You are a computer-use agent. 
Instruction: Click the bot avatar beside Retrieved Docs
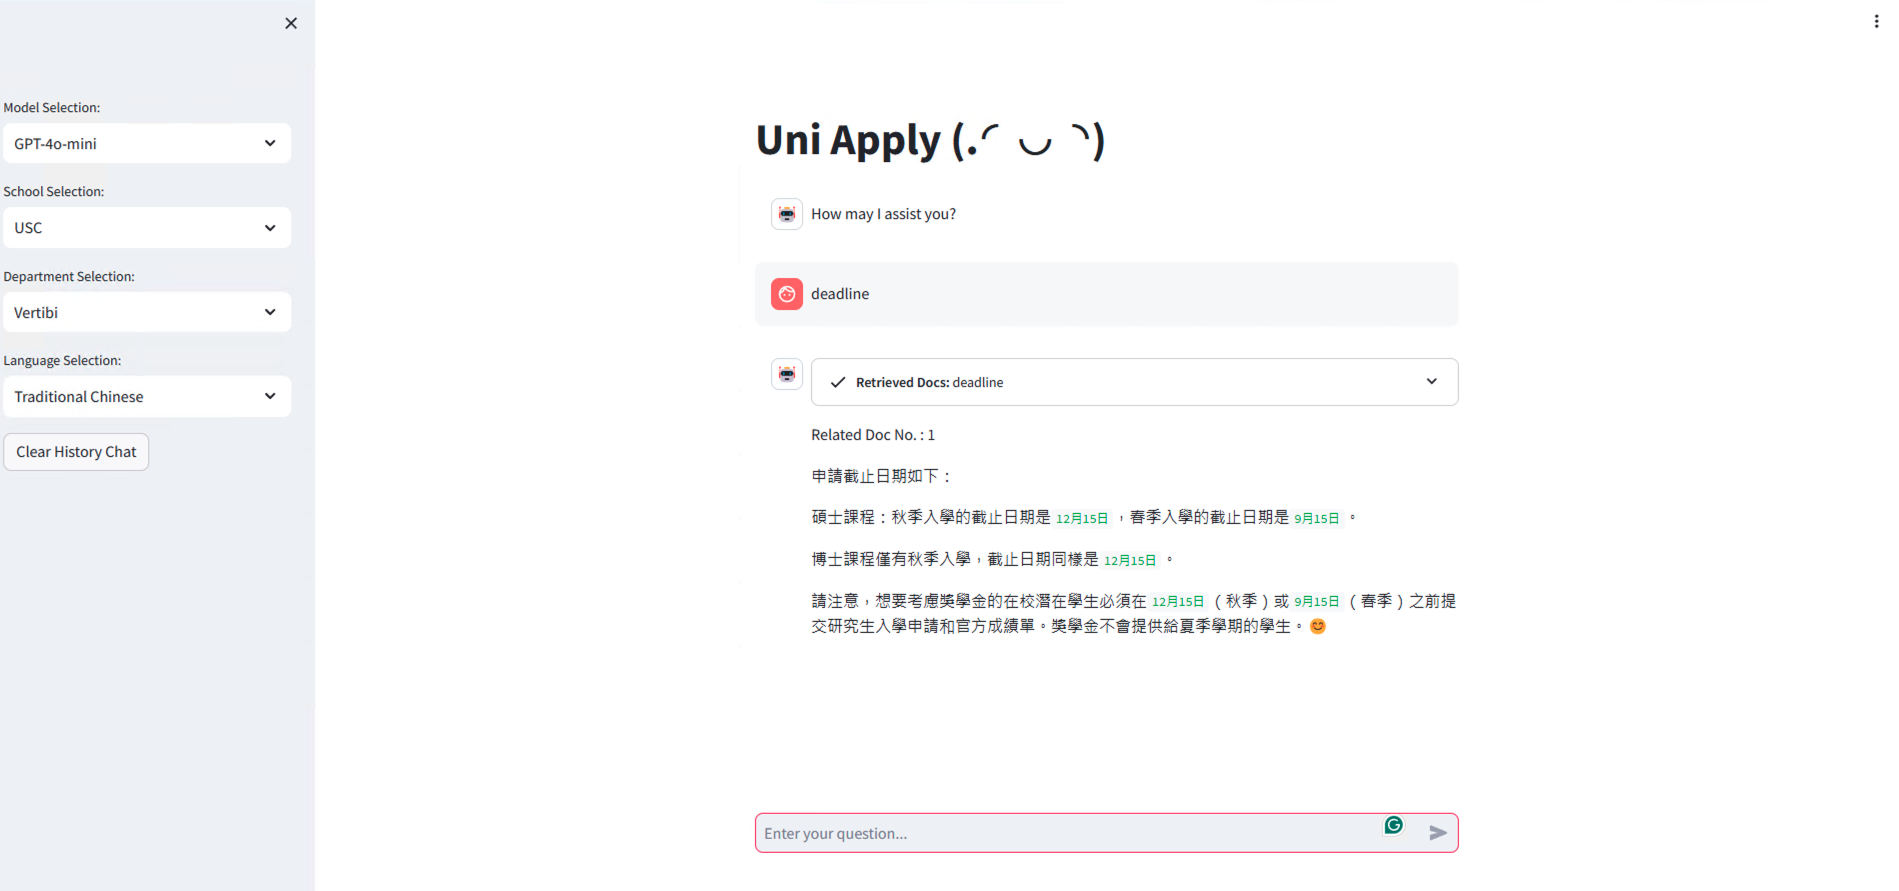tap(787, 374)
